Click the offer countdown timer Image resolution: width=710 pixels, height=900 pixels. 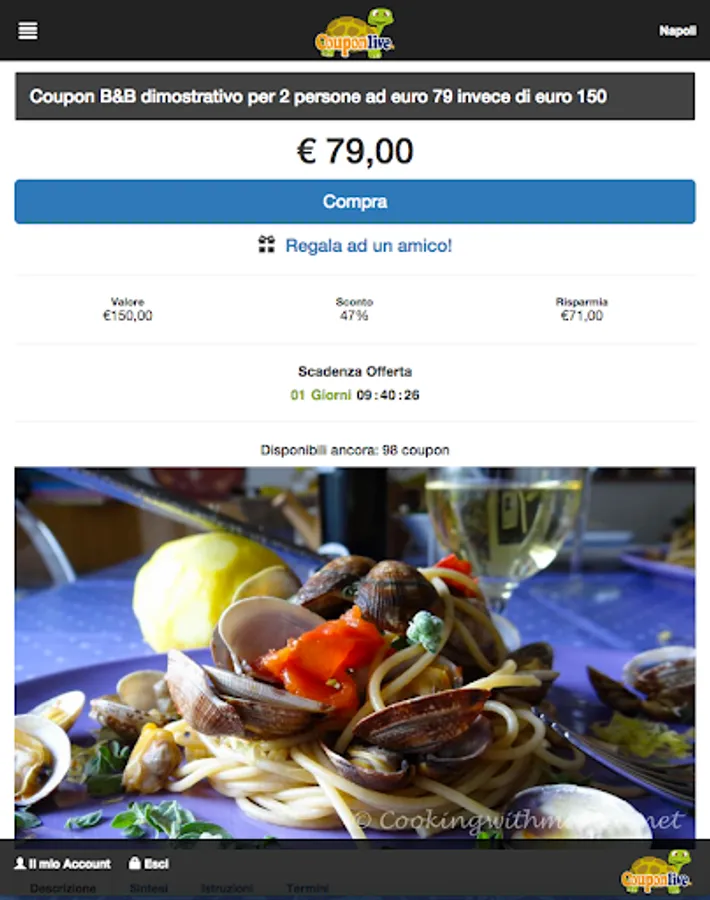click(x=355, y=395)
